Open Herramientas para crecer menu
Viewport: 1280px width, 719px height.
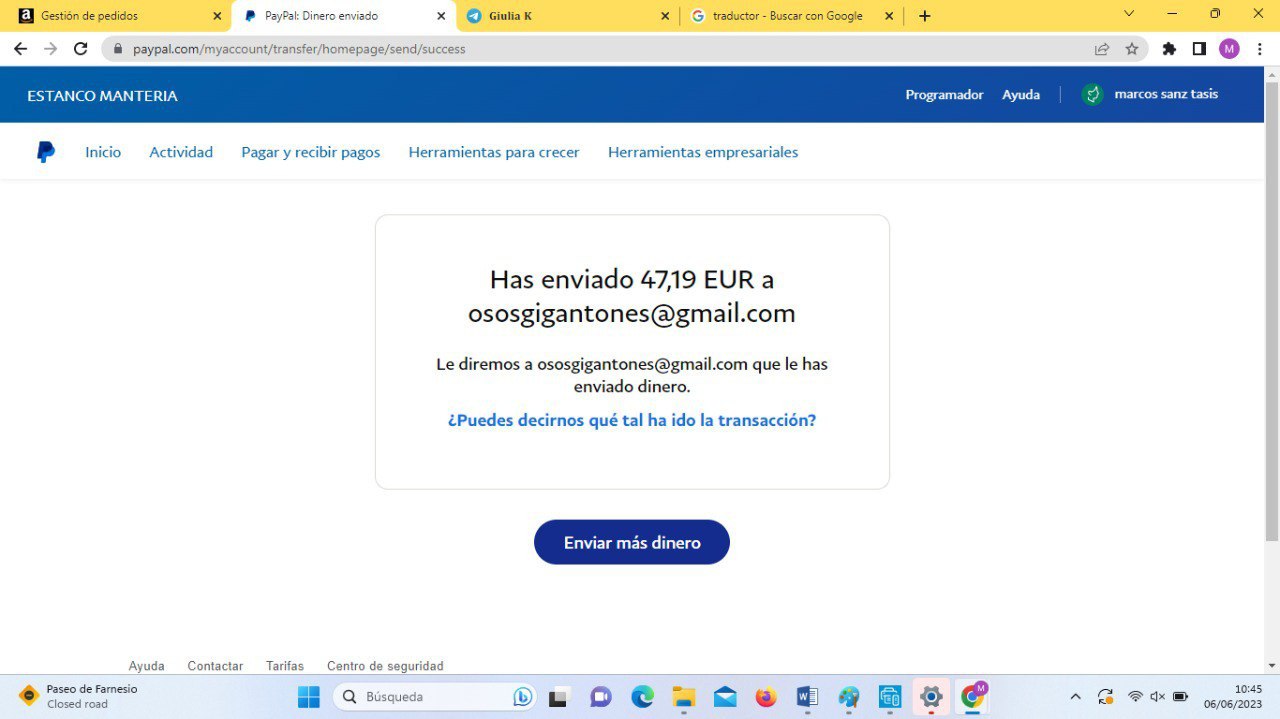(494, 152)
